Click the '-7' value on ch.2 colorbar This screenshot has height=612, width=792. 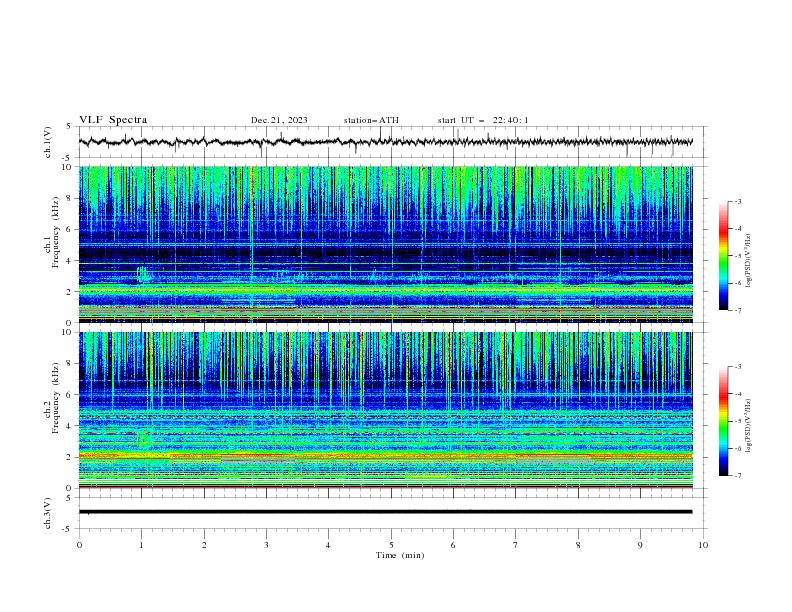tap(737, 476)
